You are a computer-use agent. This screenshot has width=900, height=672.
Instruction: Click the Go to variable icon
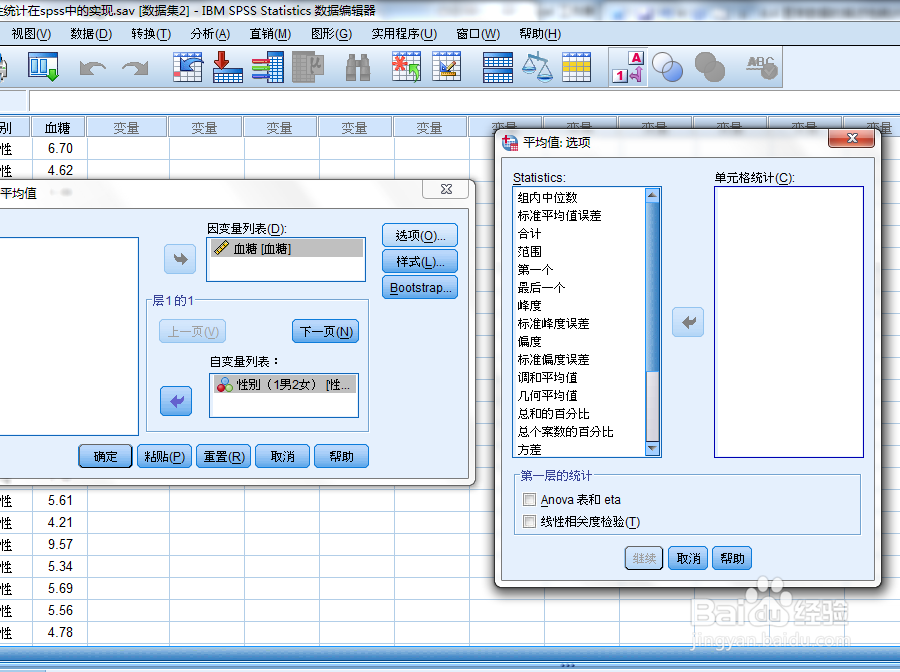(x=227, y=67)
